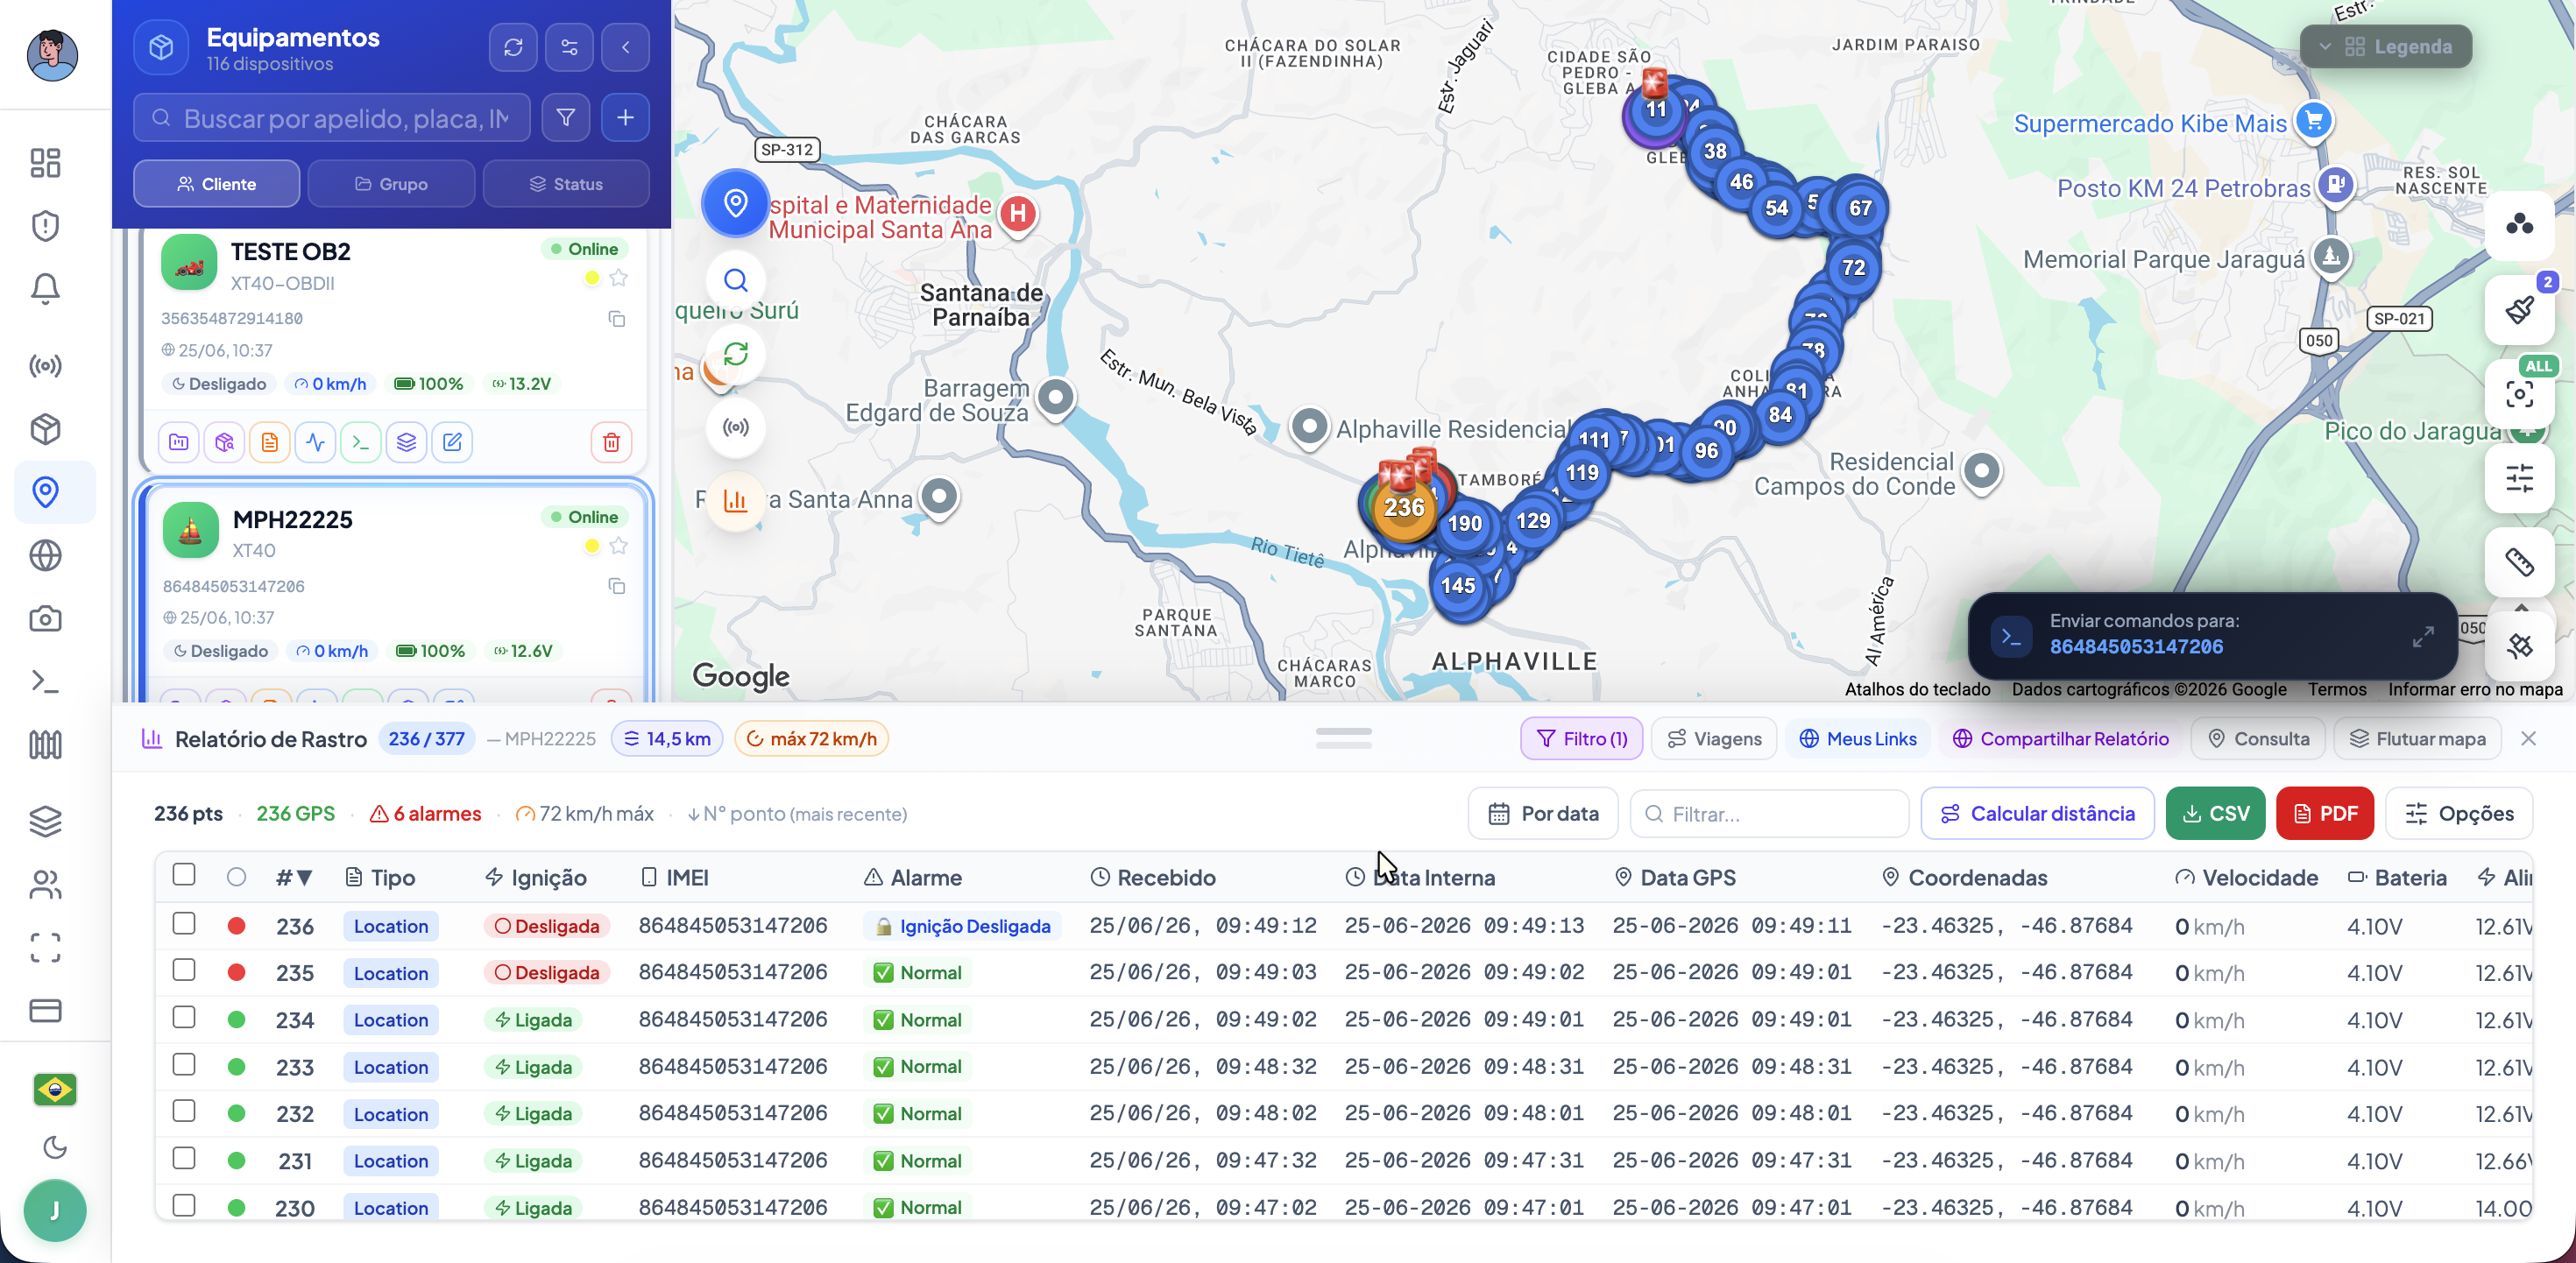This screenshot has width=2576, height=1263.
Task: Open device filter funnel icon
Action: click(x=566, y=118)
